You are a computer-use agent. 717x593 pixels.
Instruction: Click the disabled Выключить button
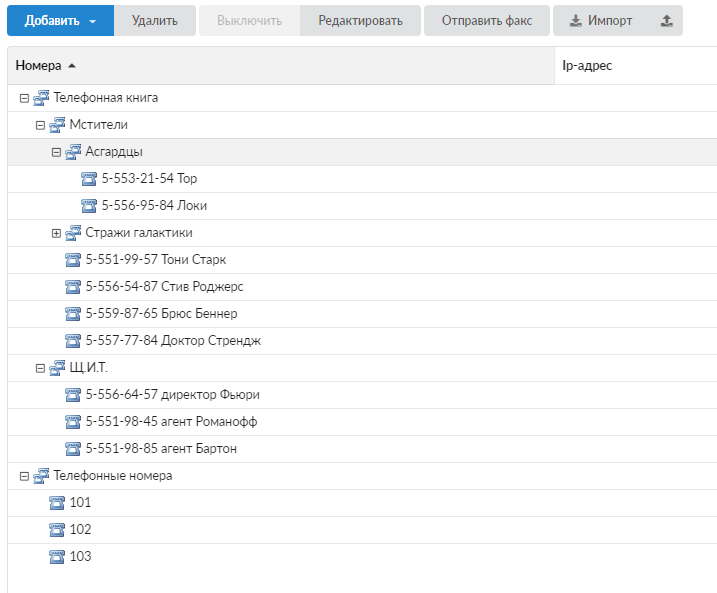pos(250,21)
